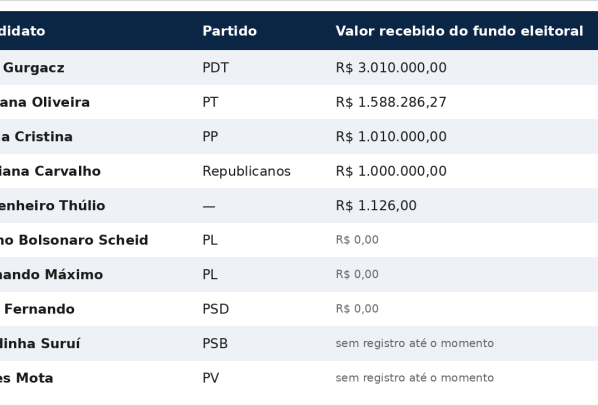Click the R$ 3.010.000,00 value

[x=391, y=68]
